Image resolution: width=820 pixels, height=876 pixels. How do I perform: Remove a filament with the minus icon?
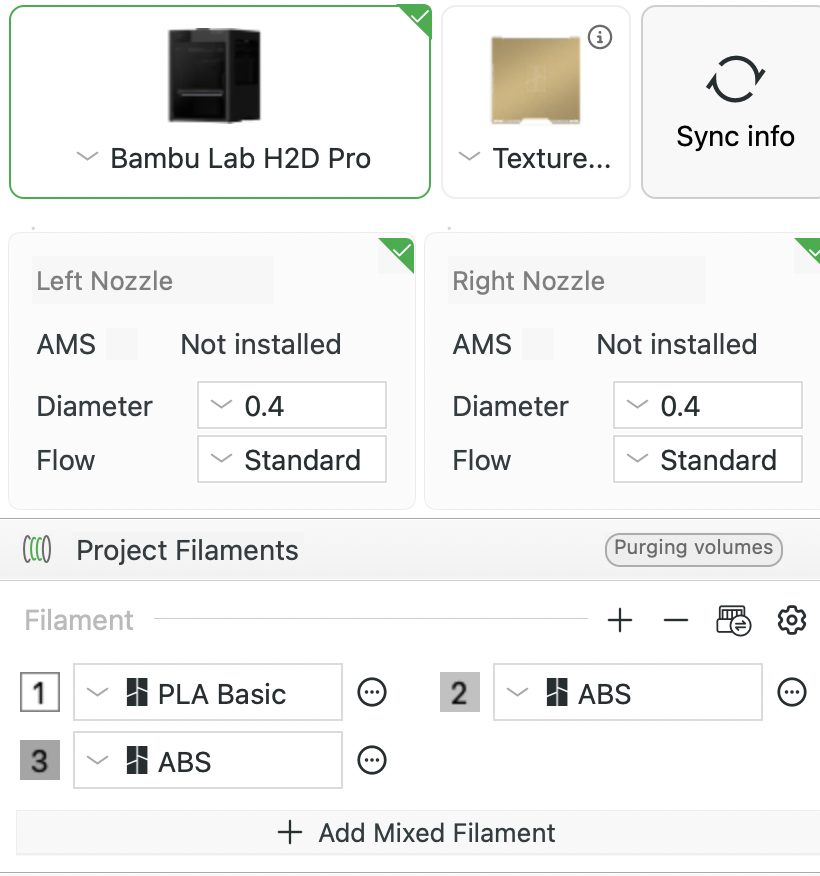pos(676,620)
